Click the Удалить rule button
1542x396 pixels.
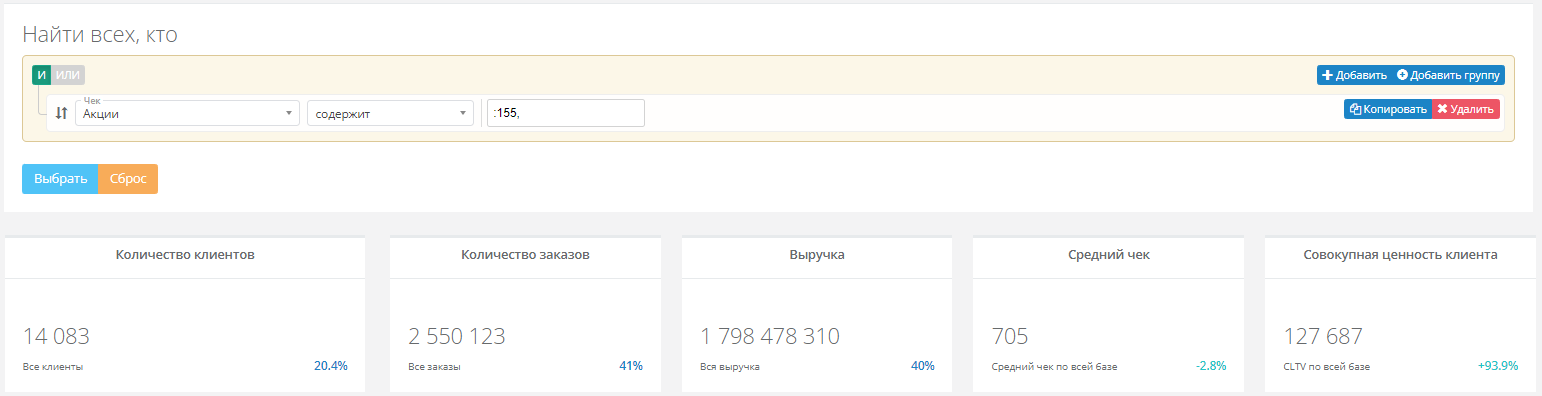click(1465, 110)
